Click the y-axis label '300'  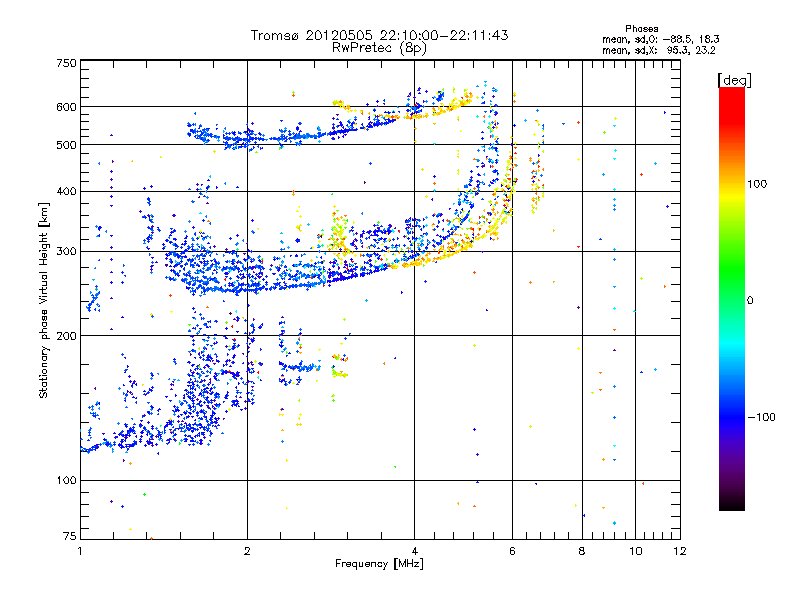pyautogui.click(x=66, y=251)
